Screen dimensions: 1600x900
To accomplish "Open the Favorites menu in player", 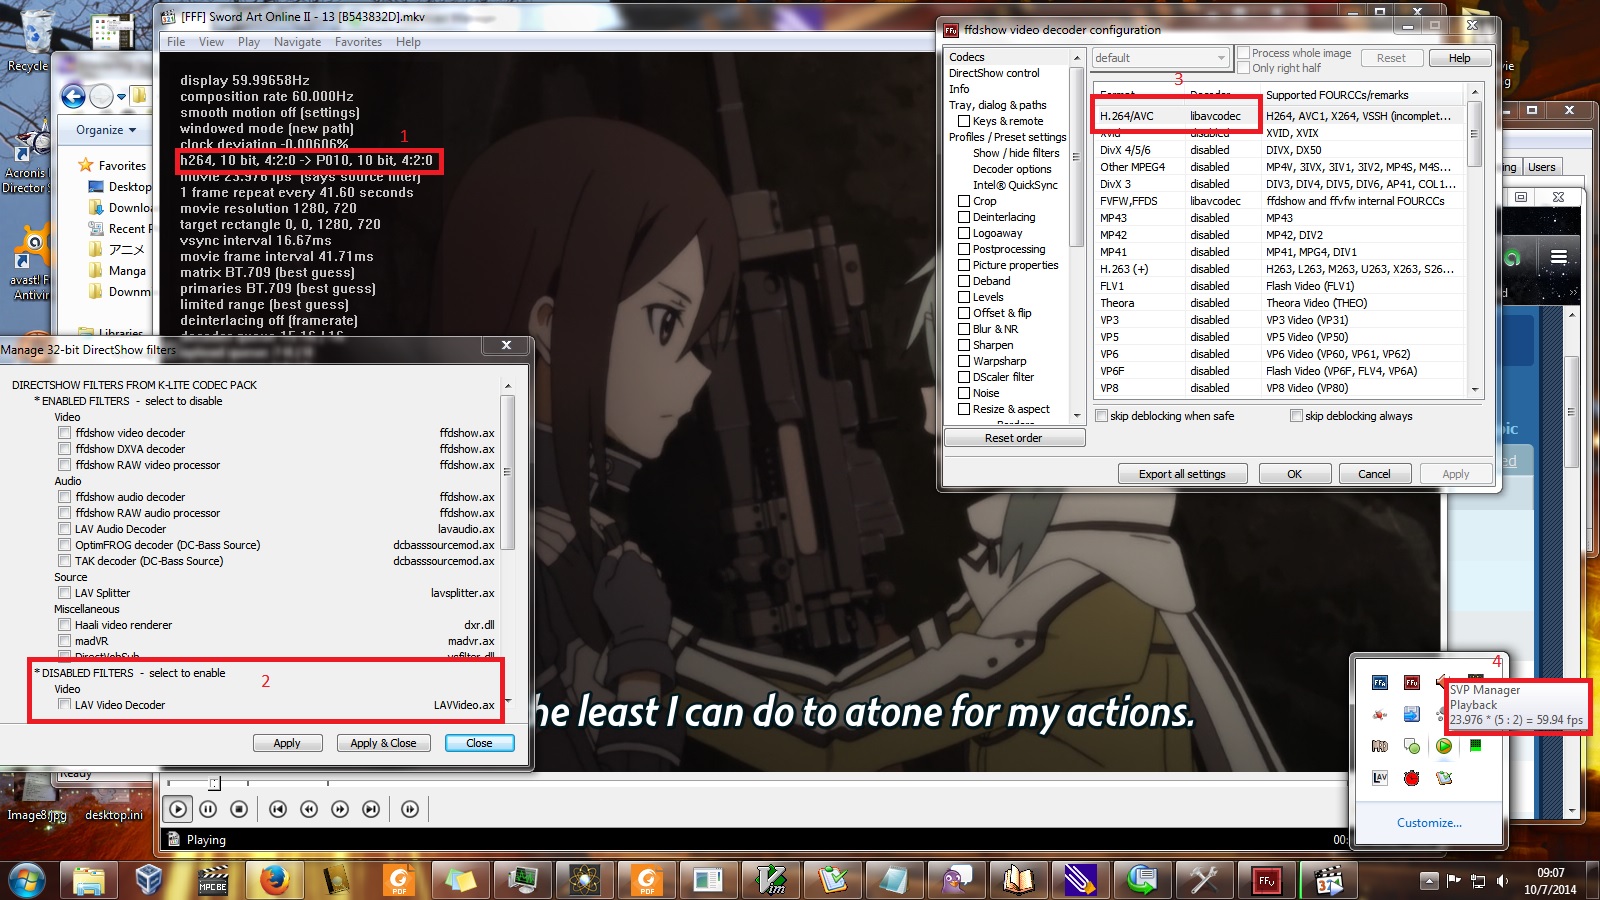I will click(358, 42).
